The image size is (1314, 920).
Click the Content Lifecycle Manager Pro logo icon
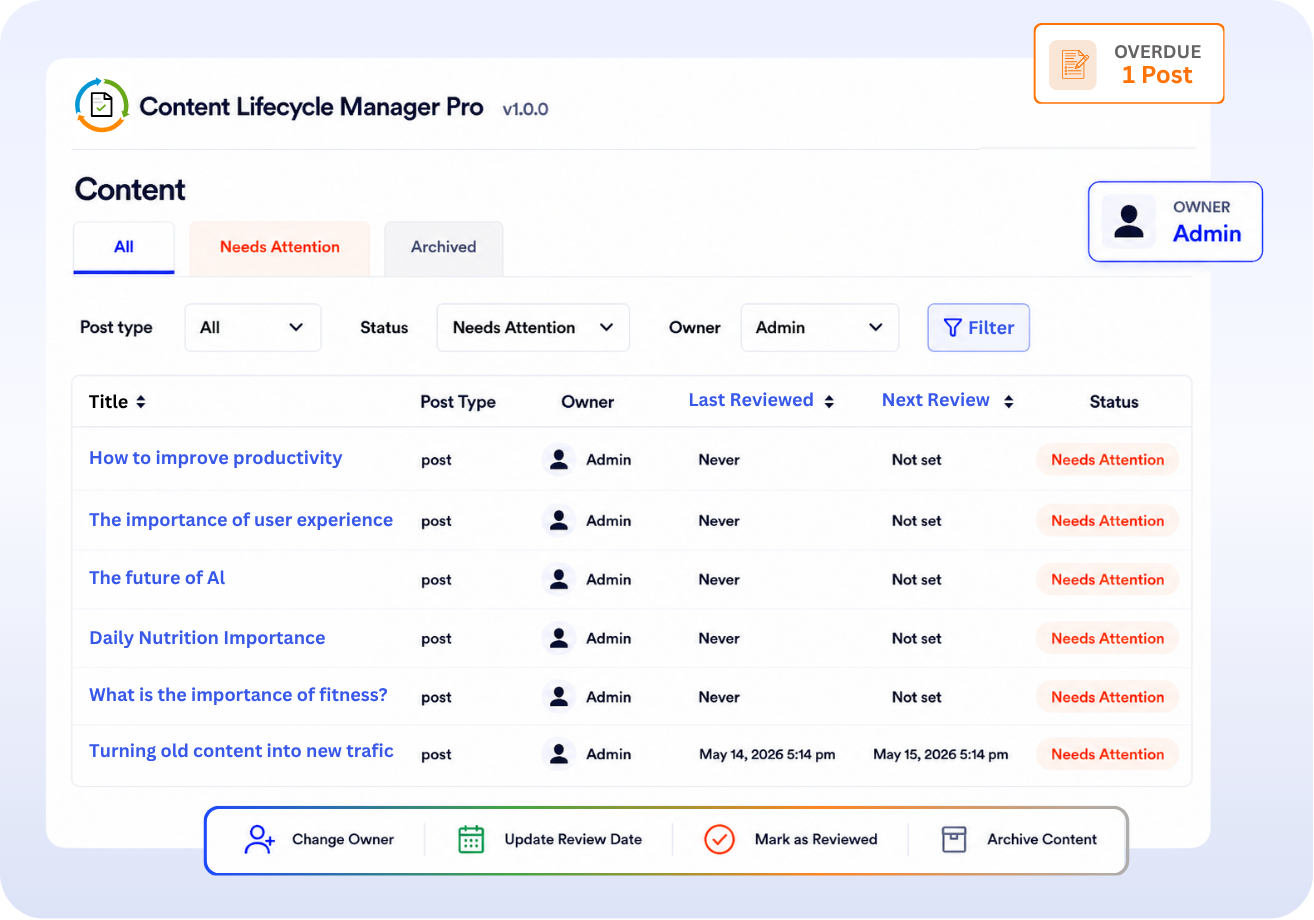(102, 105)
